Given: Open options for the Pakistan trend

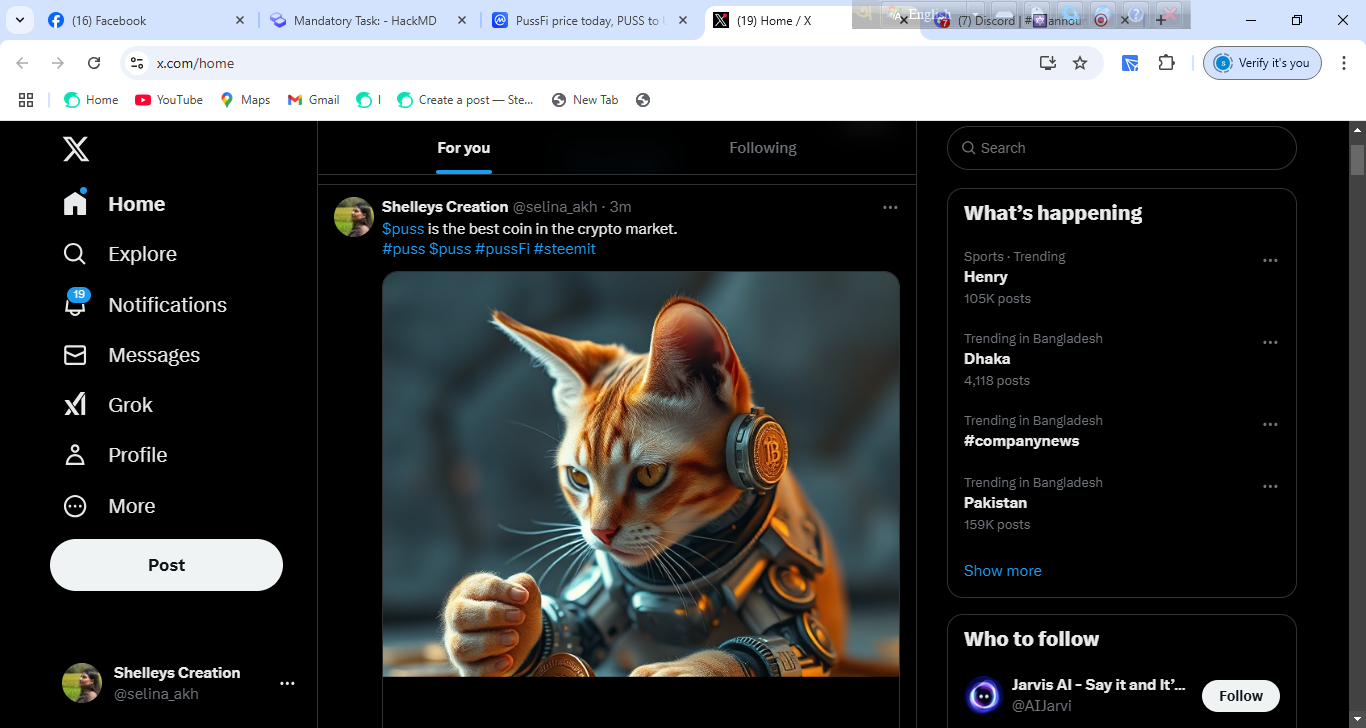Looking at the screenshot, I should 1270,486.
